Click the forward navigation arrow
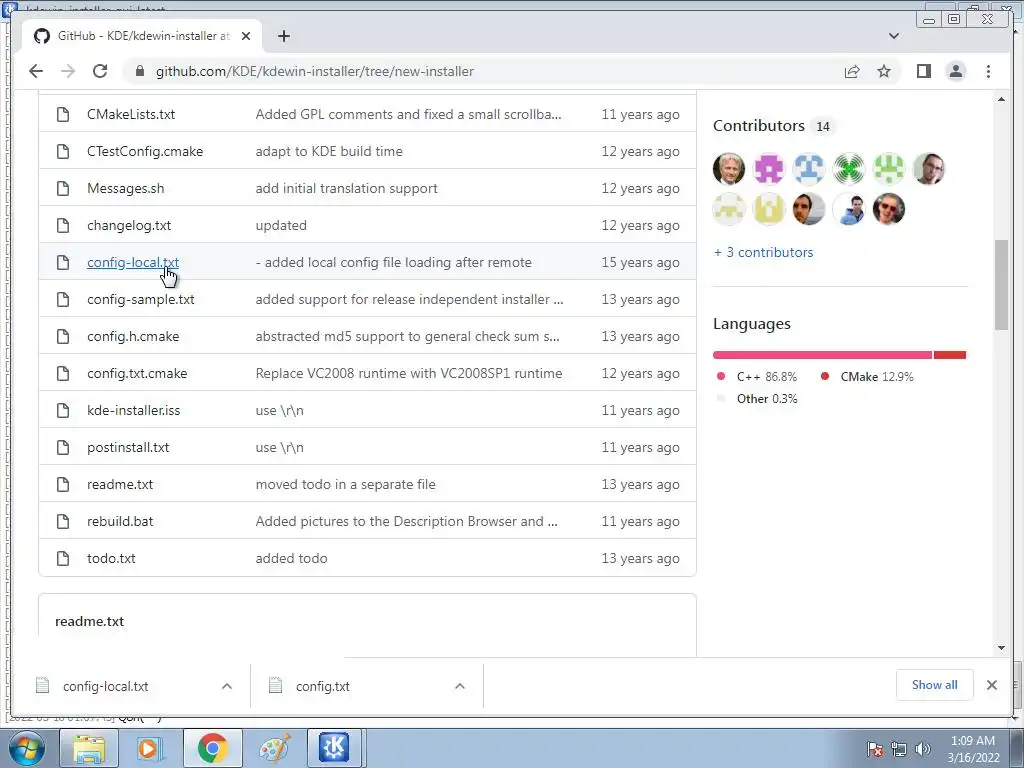Viewport: 1024px width, 768px height. [68, 71]
